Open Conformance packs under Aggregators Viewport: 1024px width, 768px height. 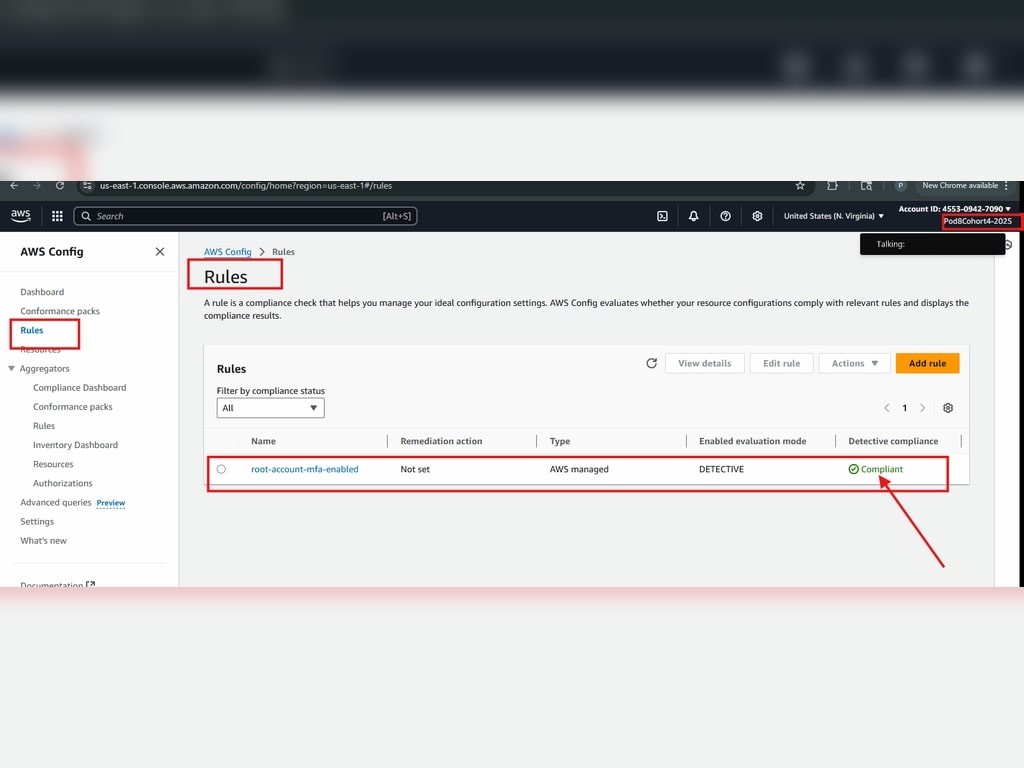(x=72, y=406)
